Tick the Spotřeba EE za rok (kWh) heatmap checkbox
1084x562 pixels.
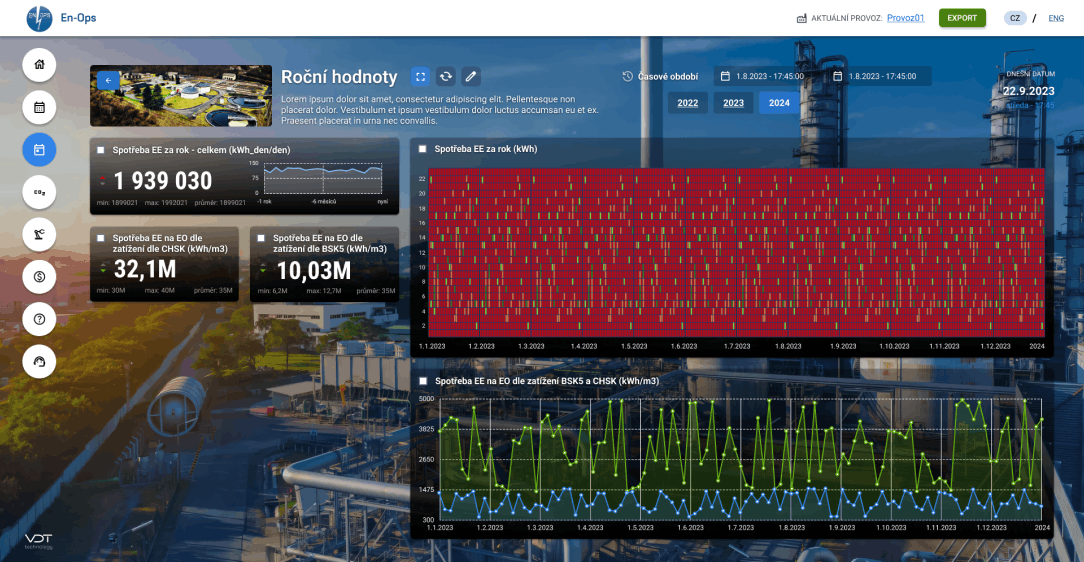click(x=422, y=149)
